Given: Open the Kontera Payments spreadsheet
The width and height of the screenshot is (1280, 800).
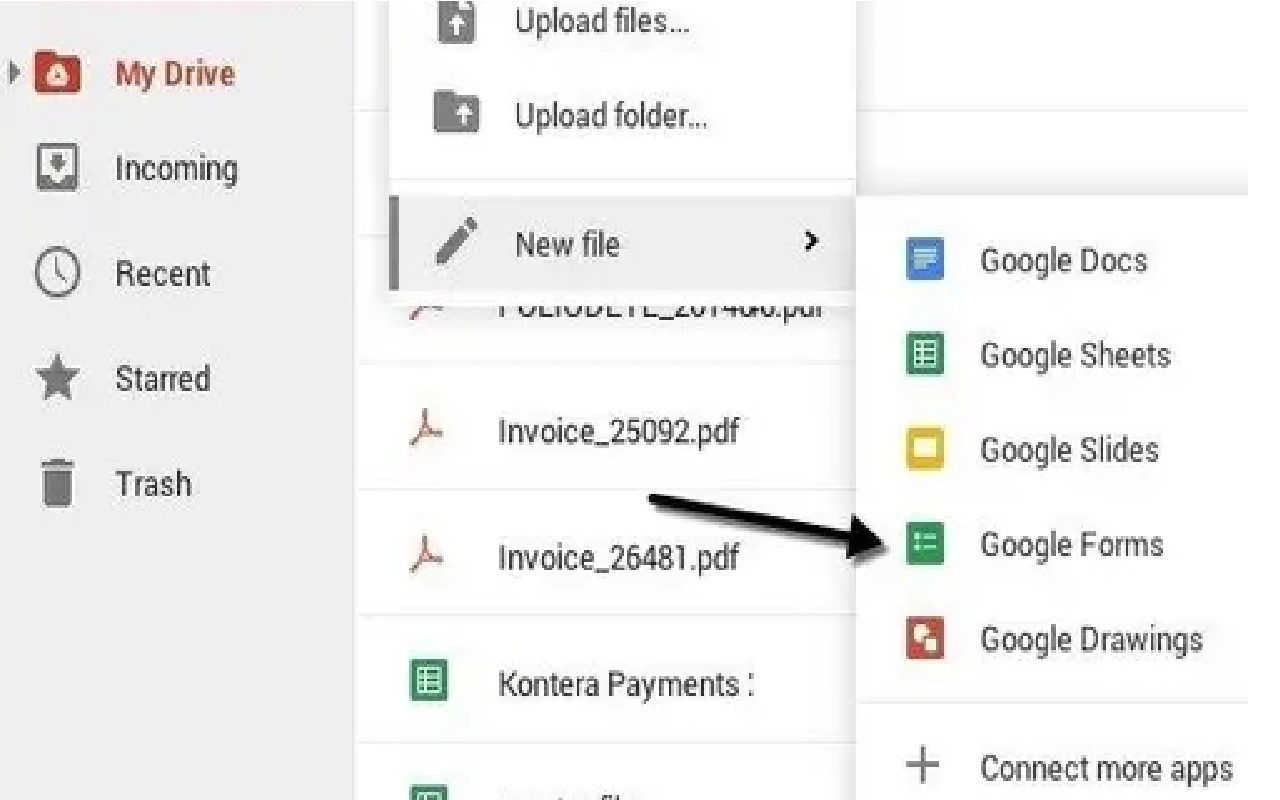Looking at the screenshot, I should click(x=625, y=685).
